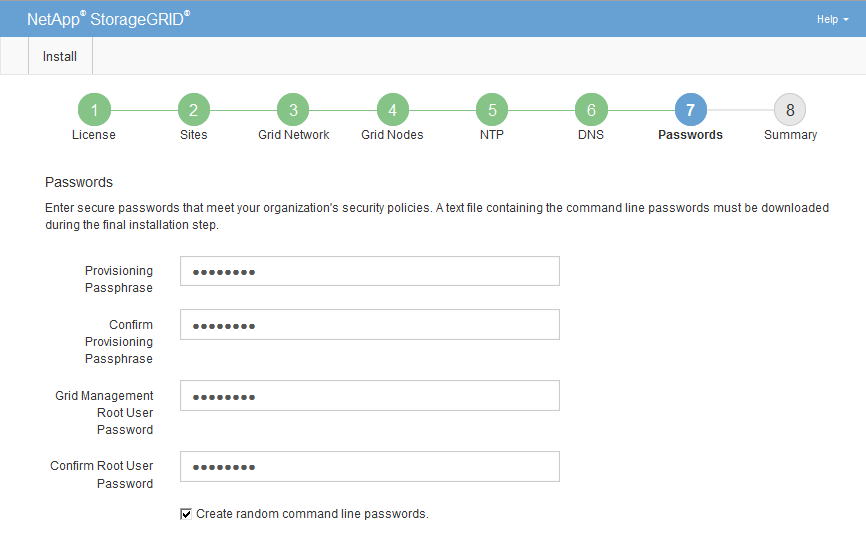Select step 3 Grid Network circle
The width and height of the screenshot is (866, 534).
[x=293, y=110]
